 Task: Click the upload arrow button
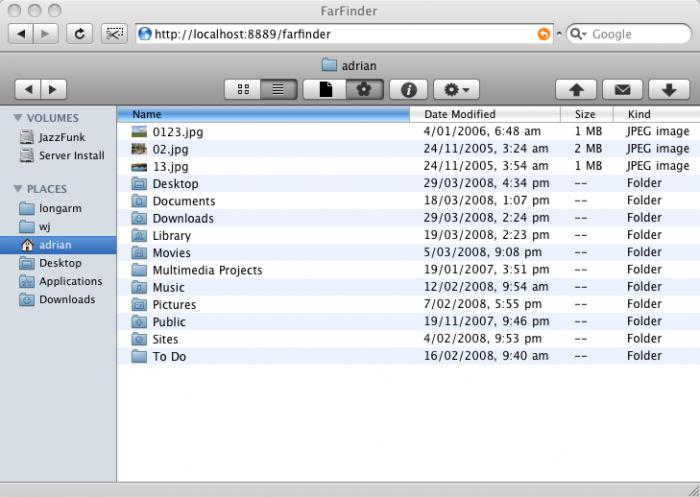tap(577, 90)
